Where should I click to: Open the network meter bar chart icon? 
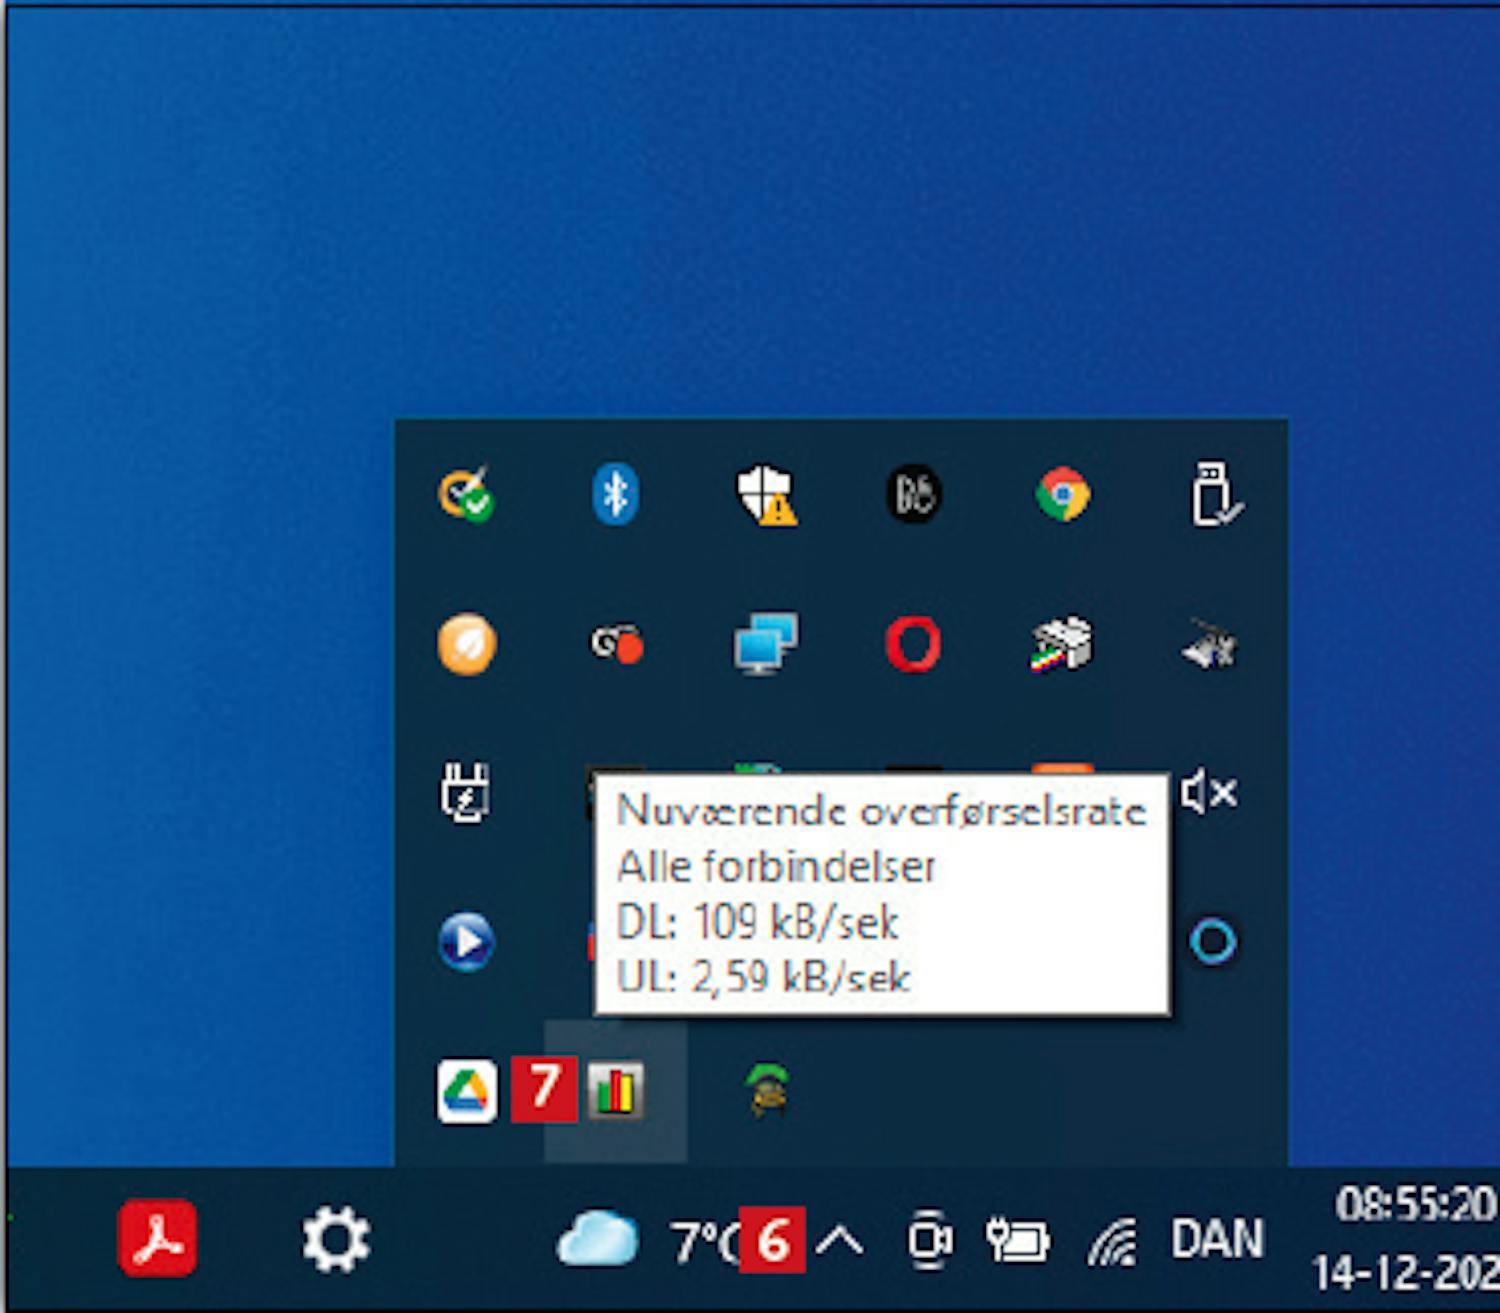[615, 1091]
